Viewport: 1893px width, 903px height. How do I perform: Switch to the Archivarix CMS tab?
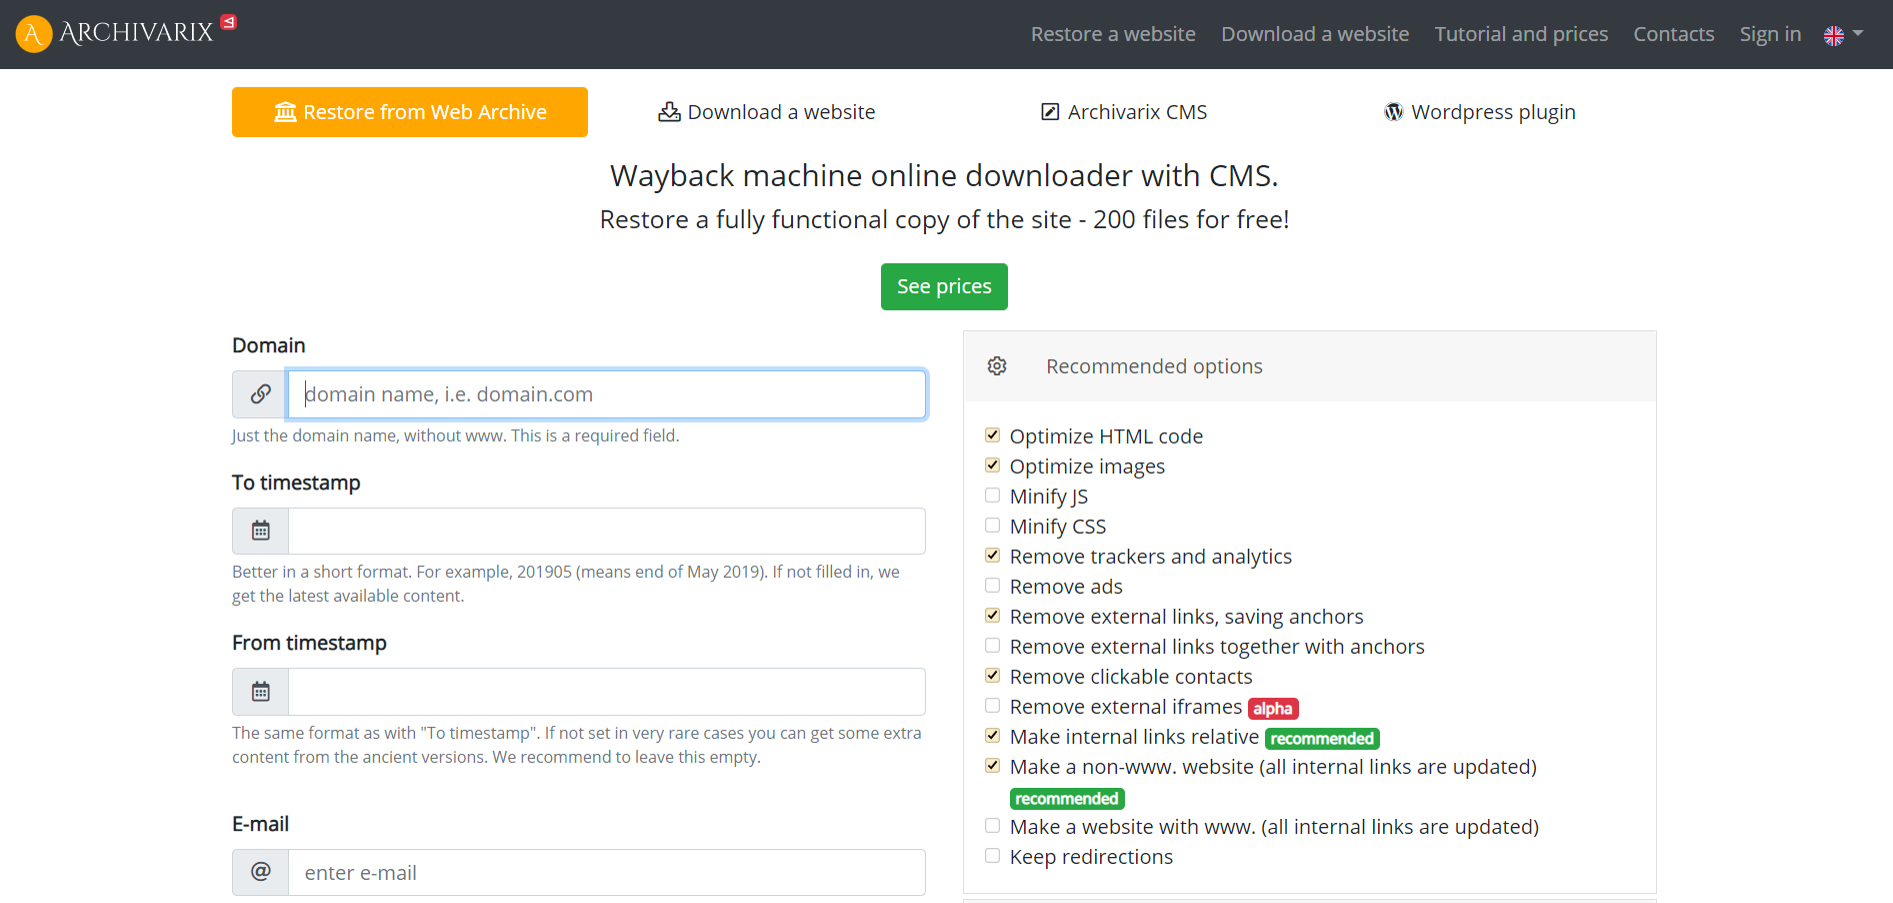coord(1123,112)
